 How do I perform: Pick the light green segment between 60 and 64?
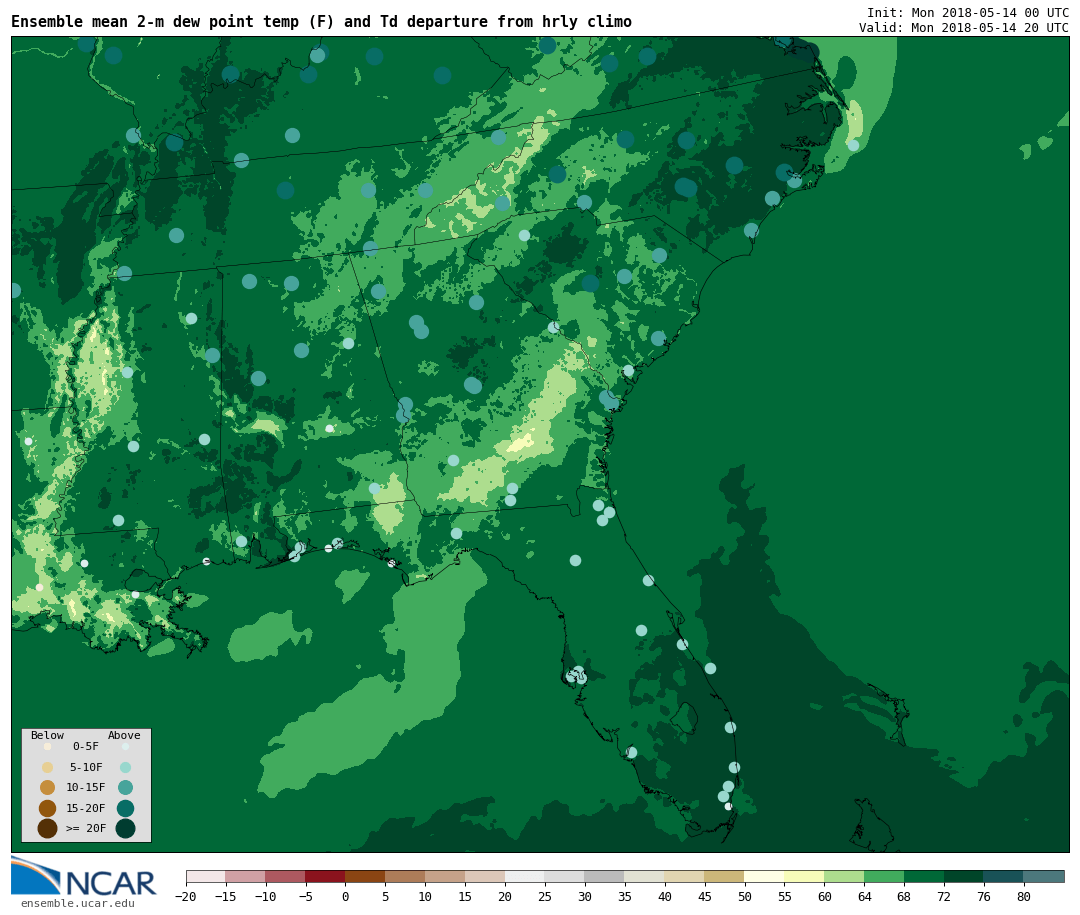click(844, 876)
